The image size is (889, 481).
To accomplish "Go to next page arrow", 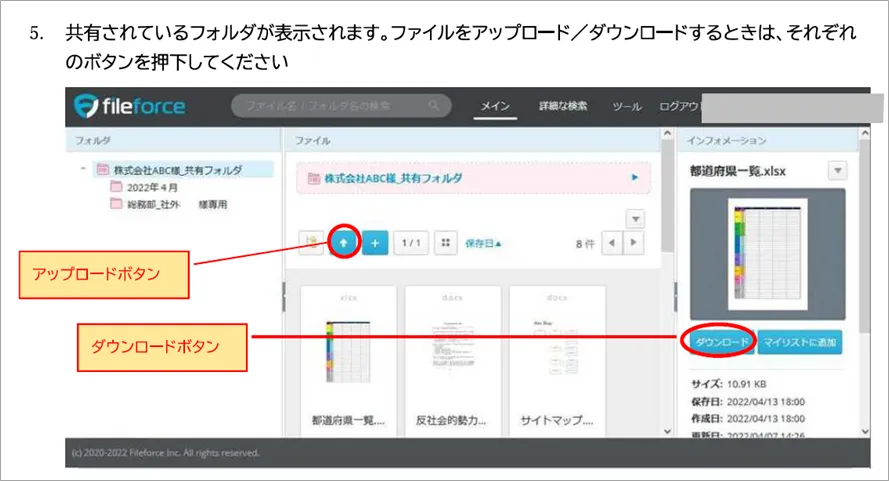I will click(633, 243).
